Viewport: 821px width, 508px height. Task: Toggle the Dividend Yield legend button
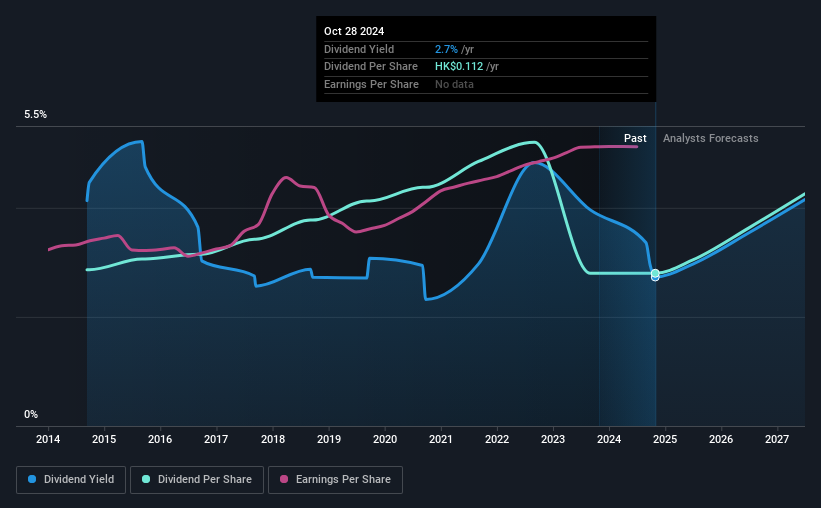coord(71,479)
